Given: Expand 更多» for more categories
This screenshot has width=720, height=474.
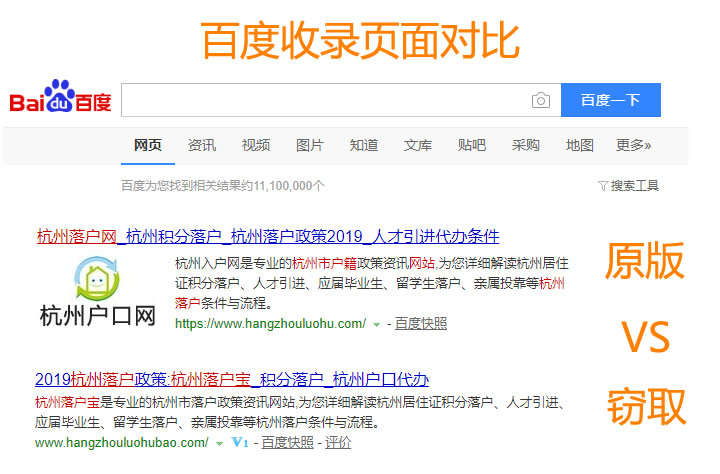Looking at the screenshot, I should pos(633,145).
